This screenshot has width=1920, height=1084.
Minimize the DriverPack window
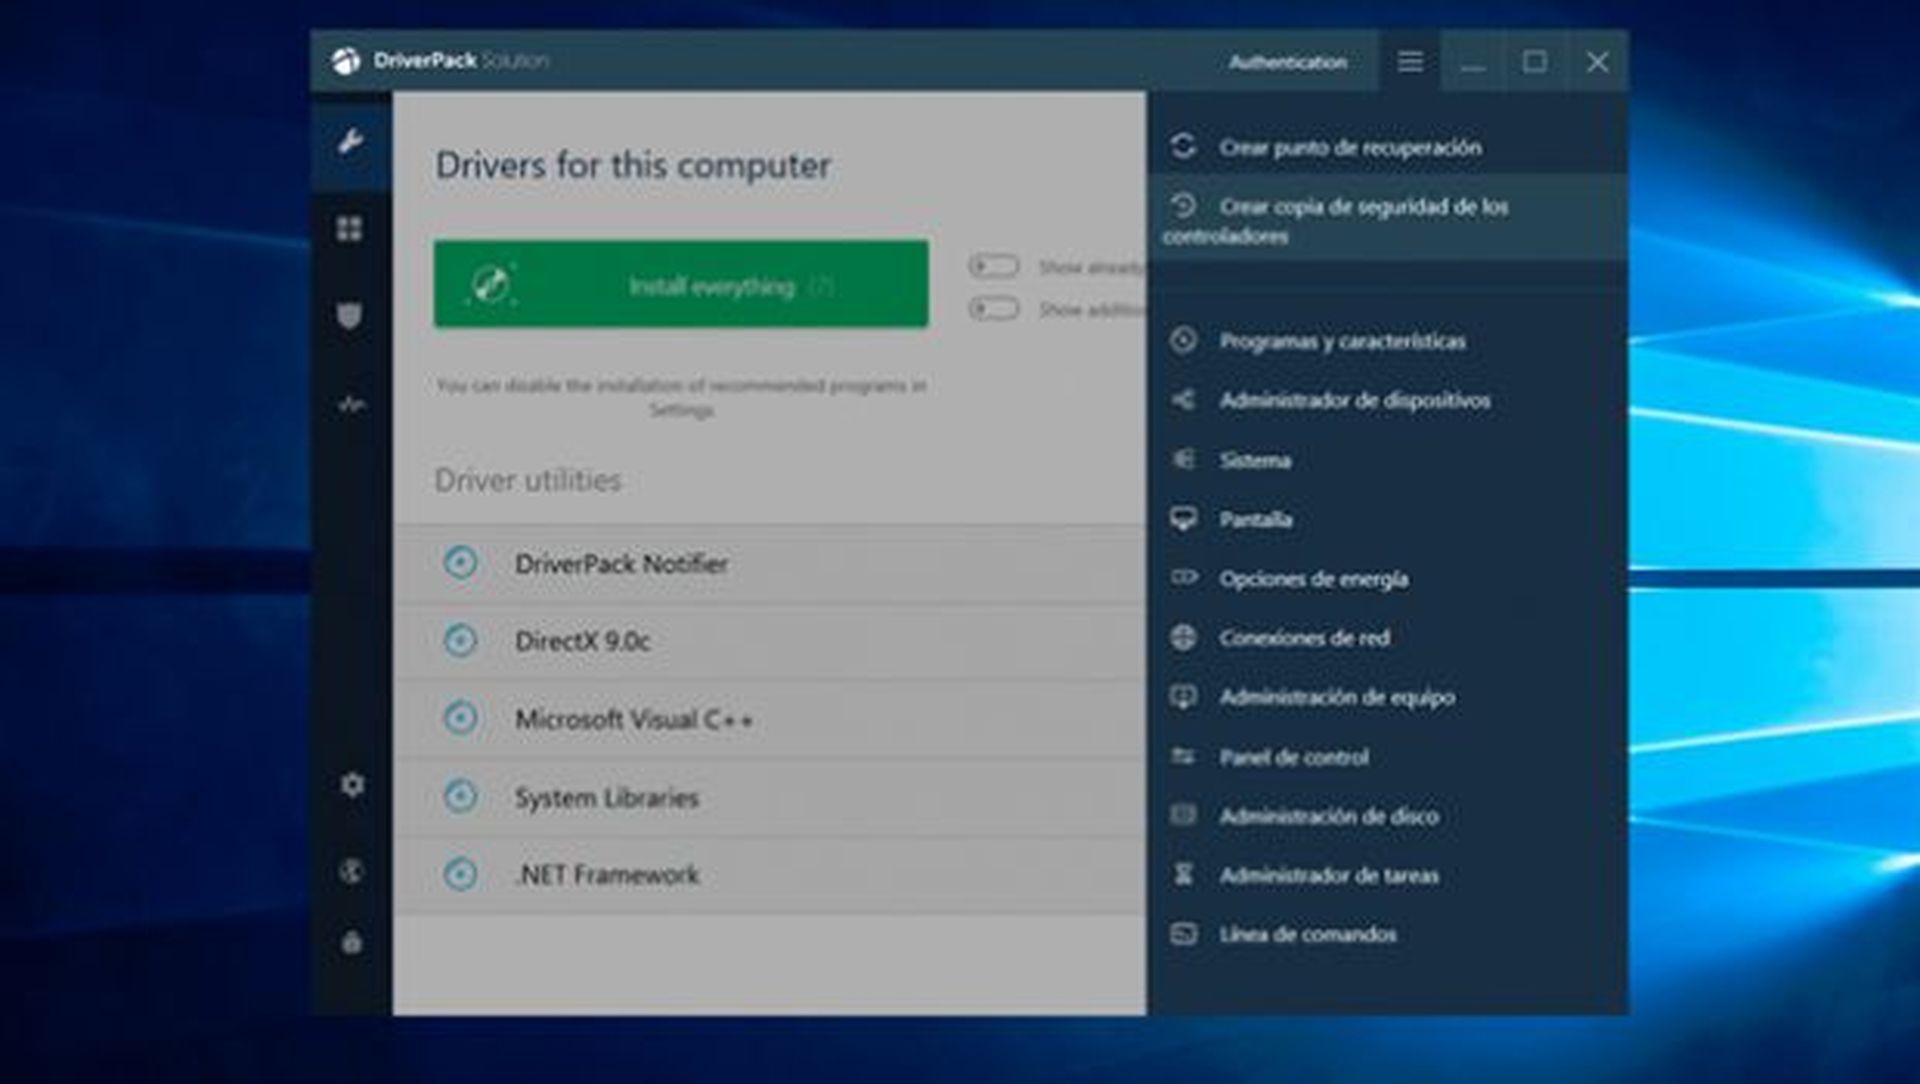1472,62
